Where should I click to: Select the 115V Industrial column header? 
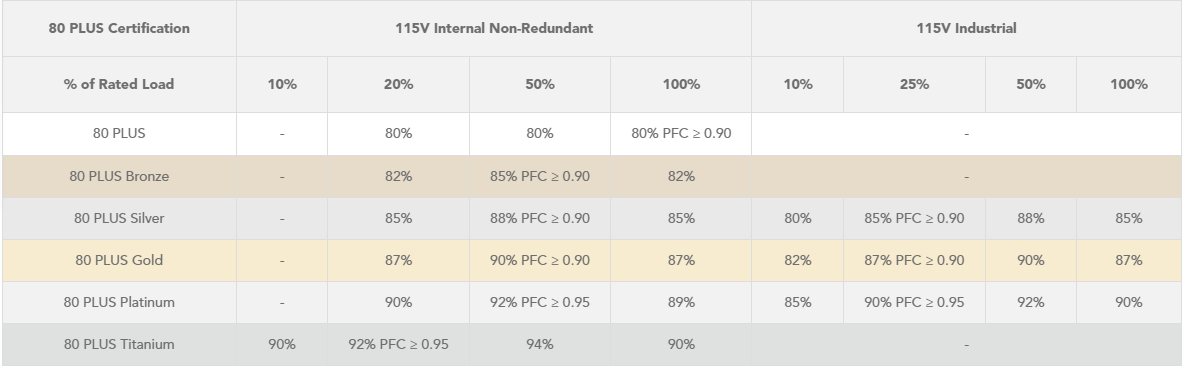coord(966,29)
